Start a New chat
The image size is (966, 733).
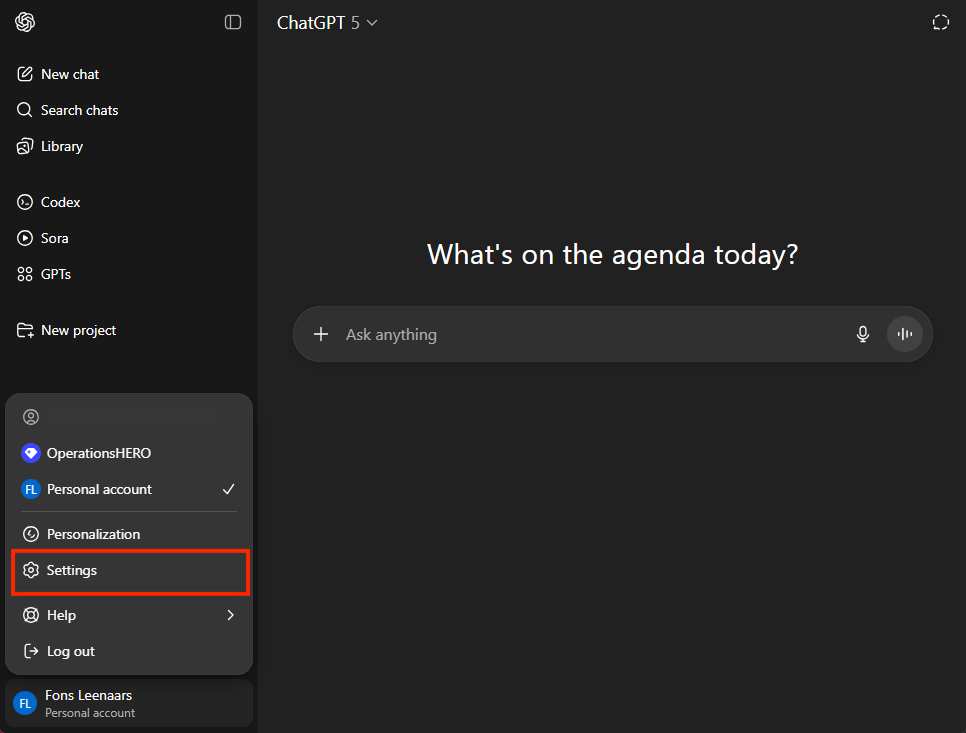coord(70,74)
